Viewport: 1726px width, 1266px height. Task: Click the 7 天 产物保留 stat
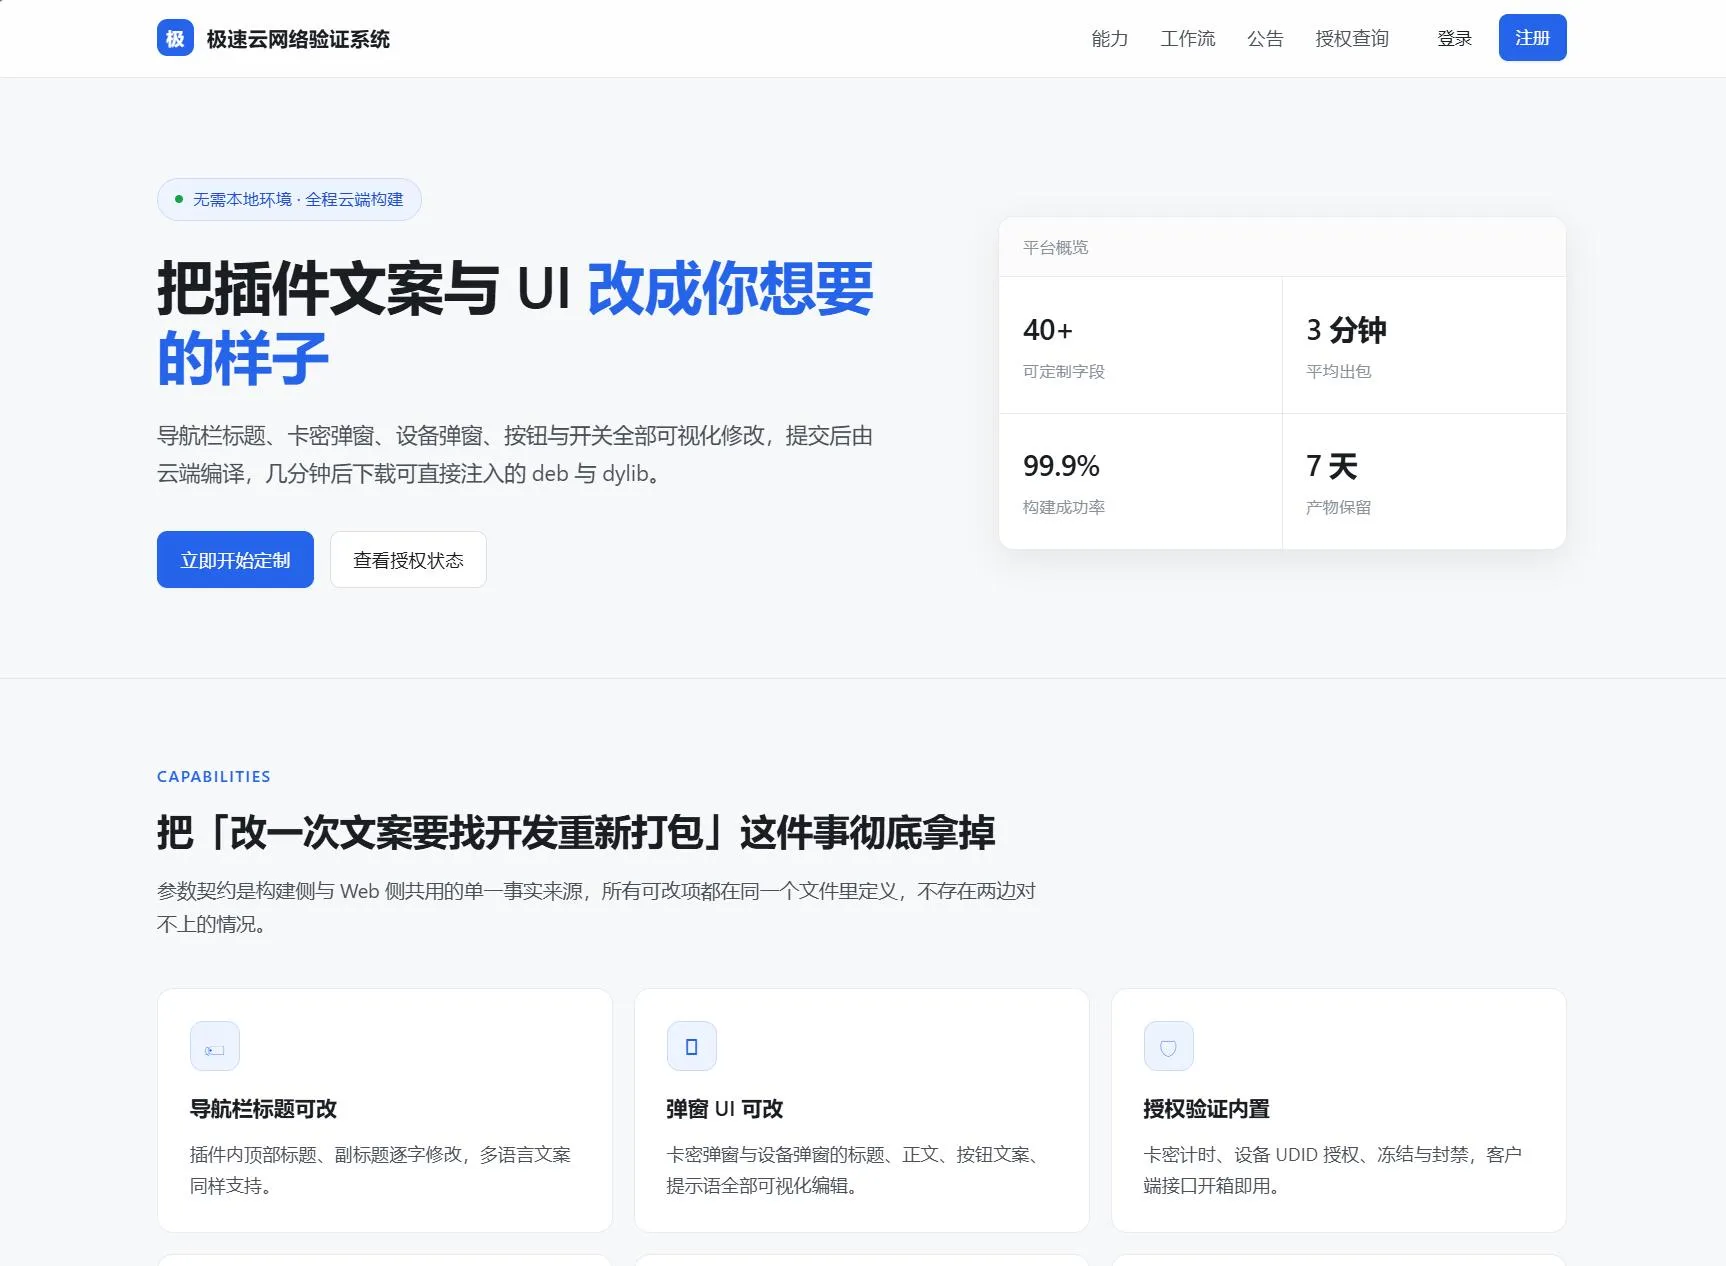click(x=1424, y=481)
